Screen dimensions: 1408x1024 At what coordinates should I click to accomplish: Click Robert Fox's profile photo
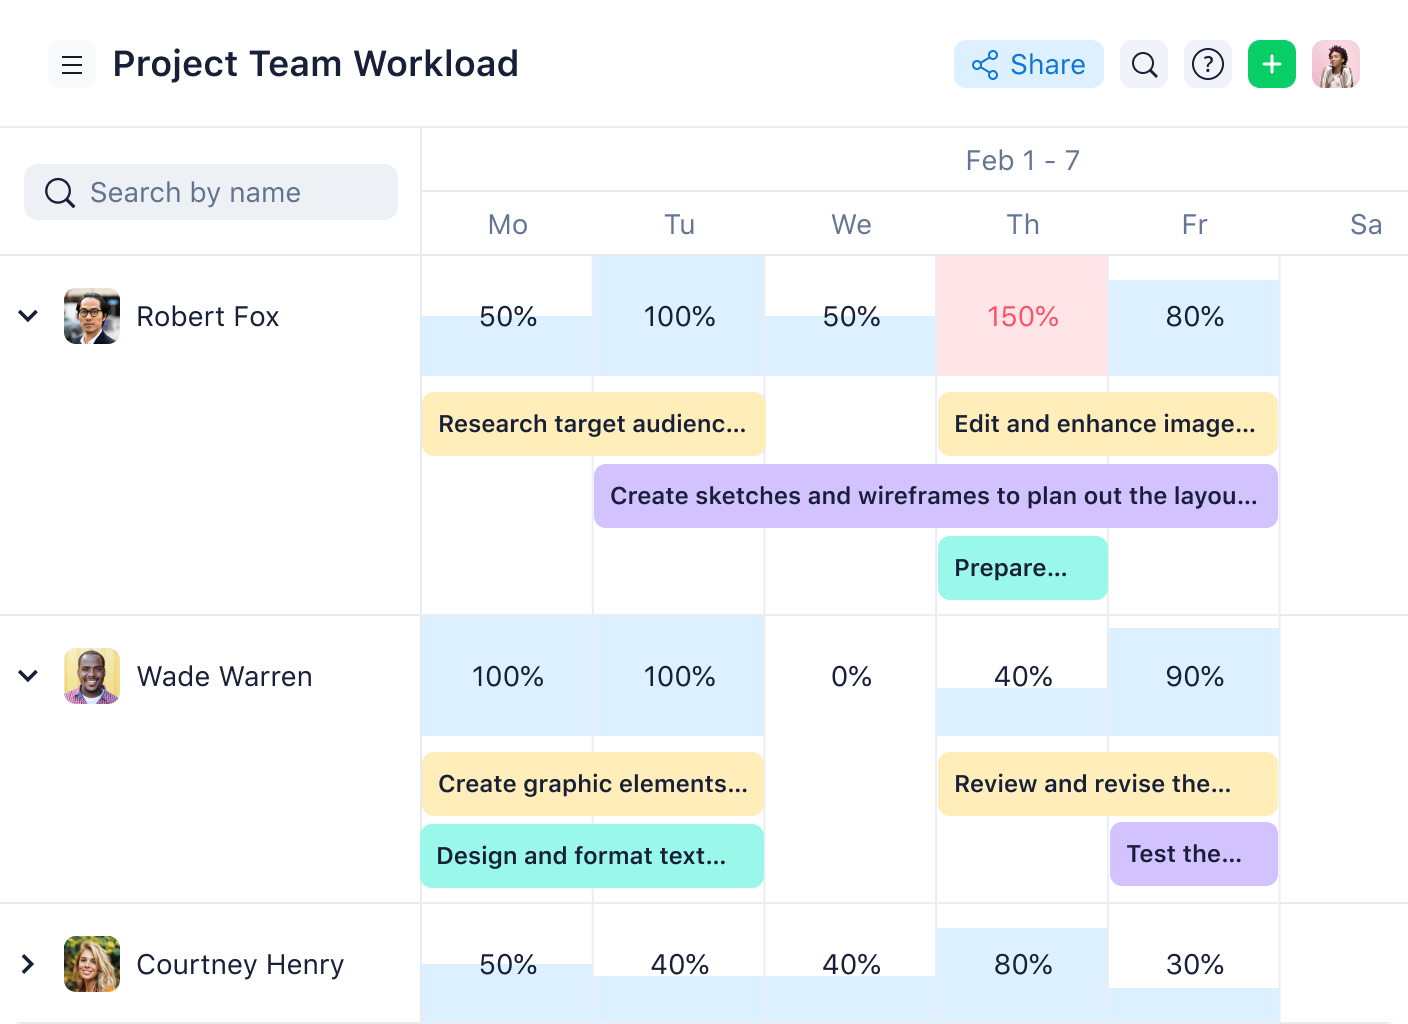click(91, 316)
